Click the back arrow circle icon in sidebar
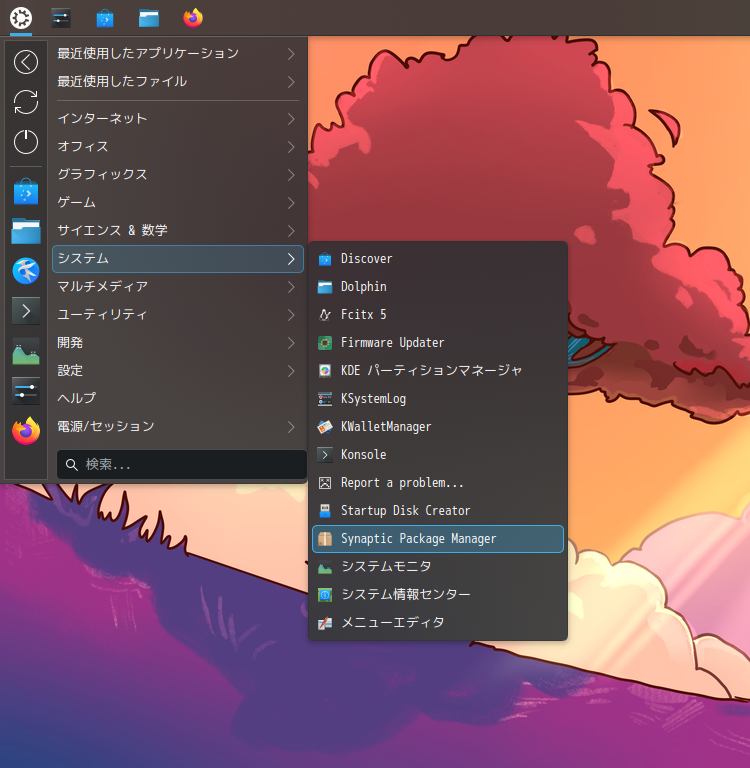The image size is (750, 768). pyautogui.click(x=26, y=62)
